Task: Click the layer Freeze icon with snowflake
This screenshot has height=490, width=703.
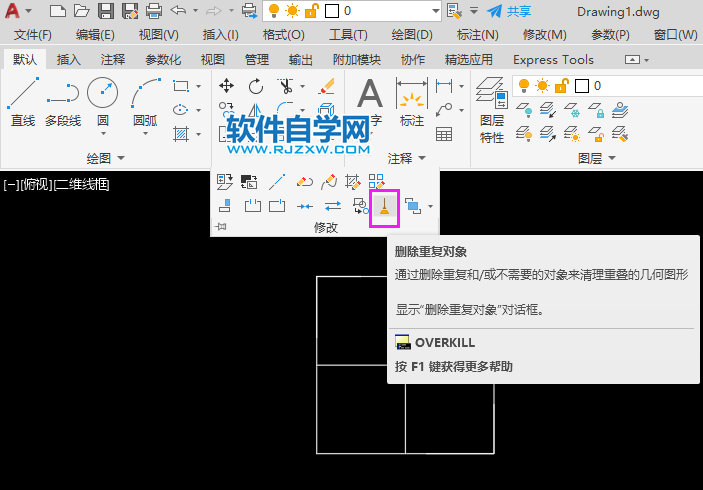Action: [x=572, y=110]
